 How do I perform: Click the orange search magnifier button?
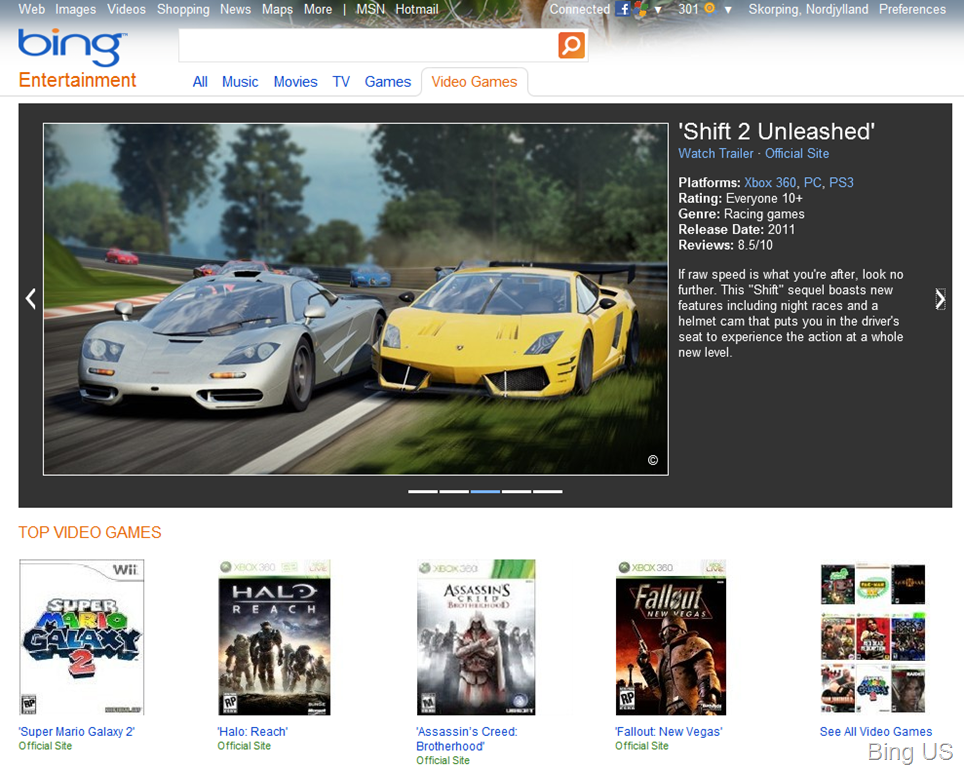pyautogui.click(x=571, y=45)
